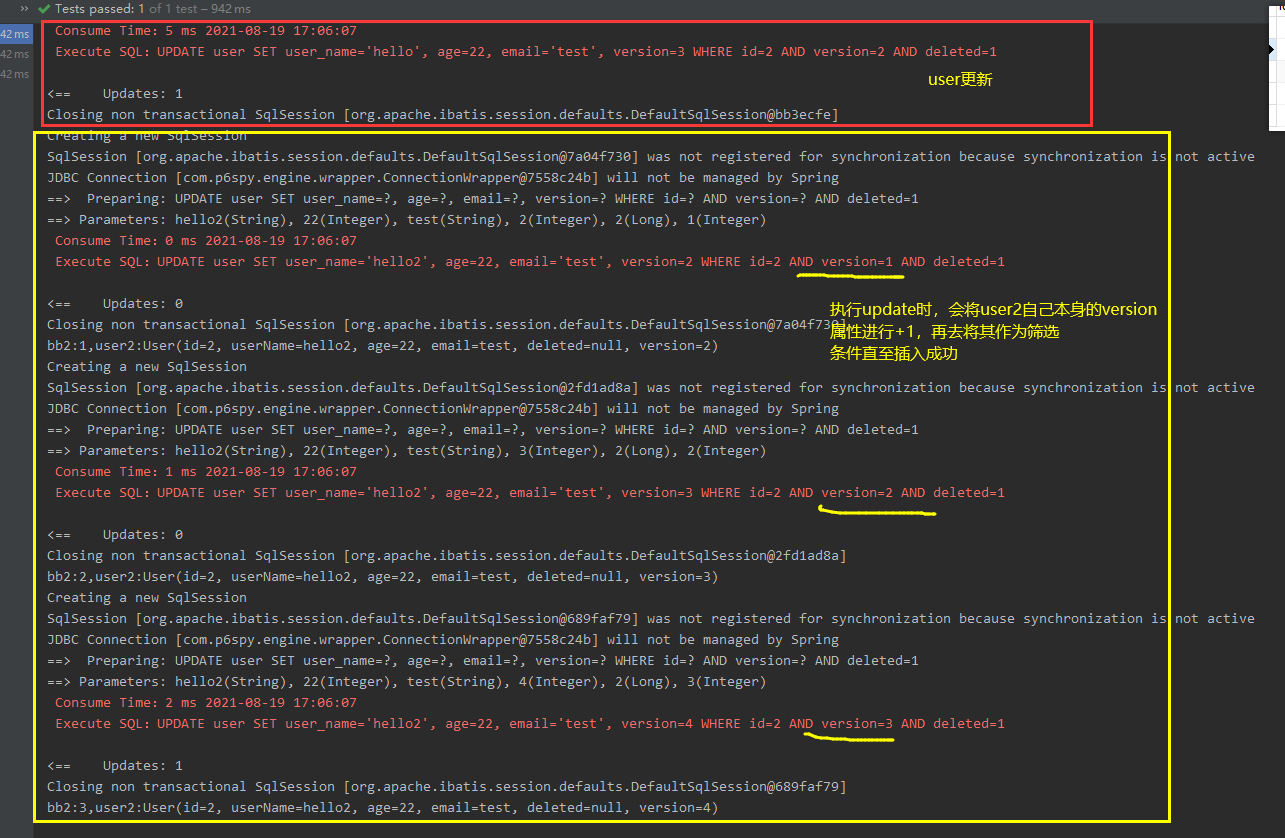Click the 'Consume Time: 1 ms' console line
The height and width of the screenshot is (838, 1285).
click(x=205, y=471)
